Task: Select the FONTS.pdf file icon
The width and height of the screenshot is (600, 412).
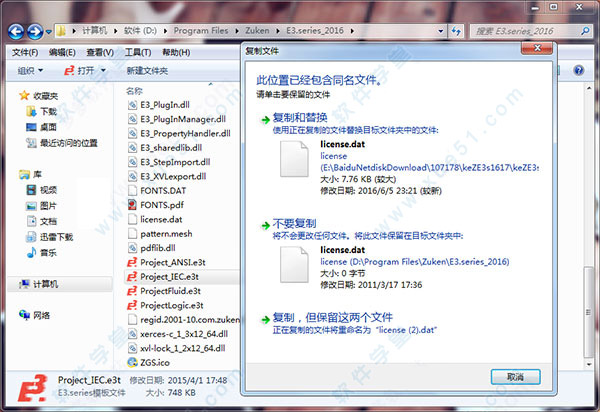Action: coord(132,205)
